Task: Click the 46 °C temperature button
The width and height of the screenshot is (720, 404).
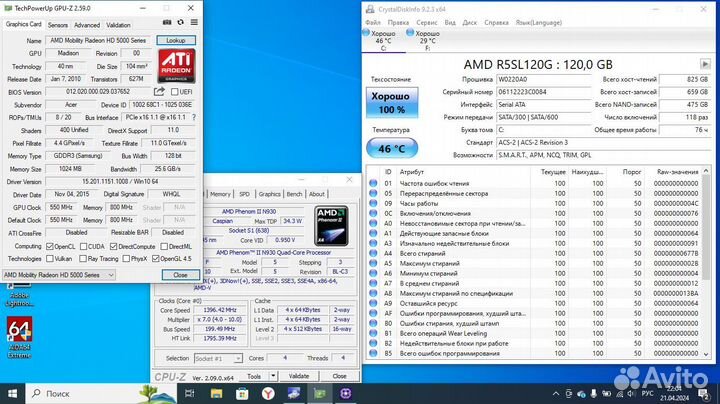Action: pyautogui.click(x=392, y=148)
